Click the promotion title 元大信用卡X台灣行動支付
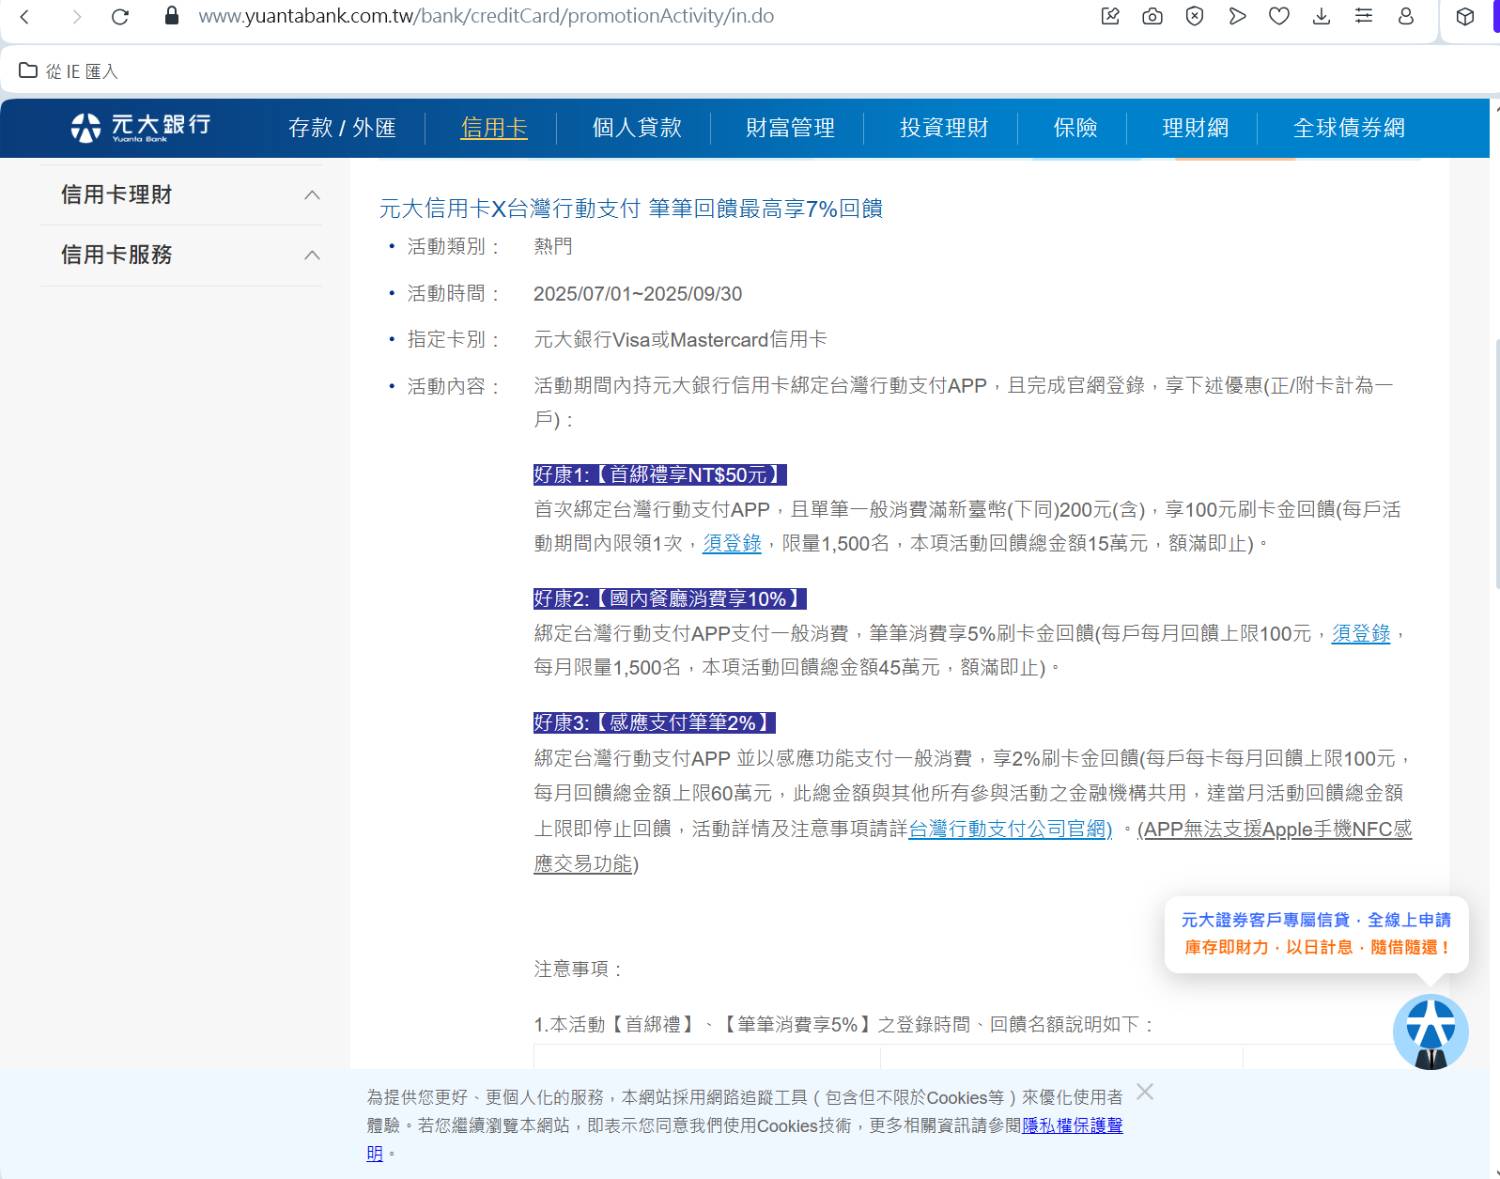 tap(631, 208)
